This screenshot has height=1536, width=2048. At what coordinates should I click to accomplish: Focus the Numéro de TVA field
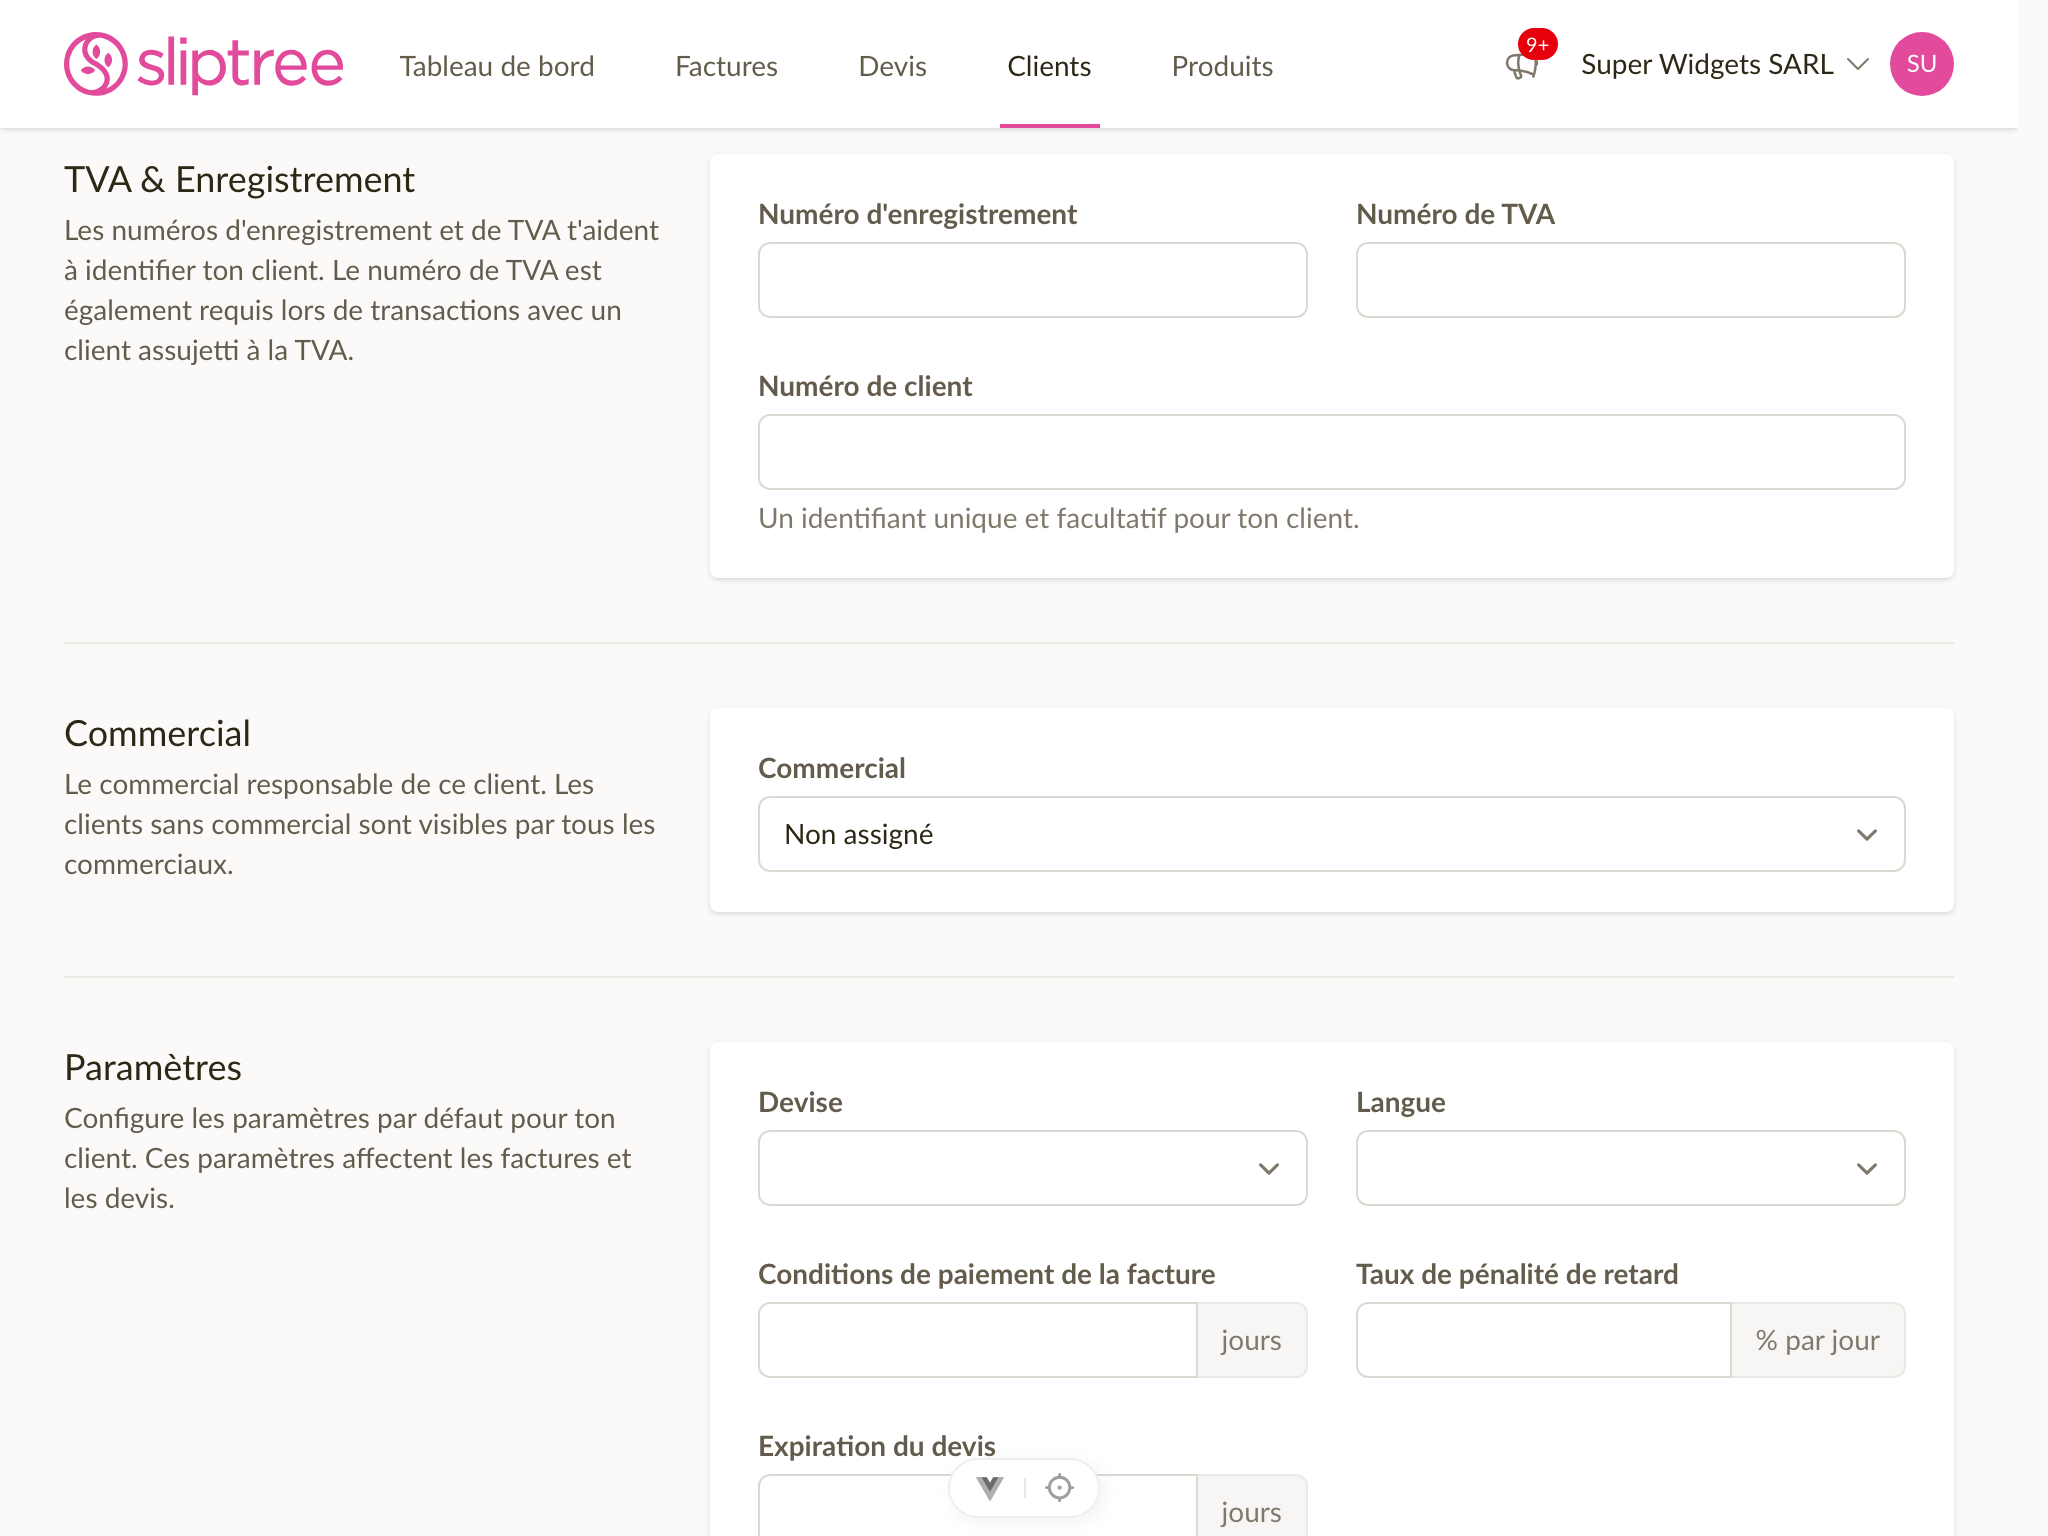point(1630,280)
